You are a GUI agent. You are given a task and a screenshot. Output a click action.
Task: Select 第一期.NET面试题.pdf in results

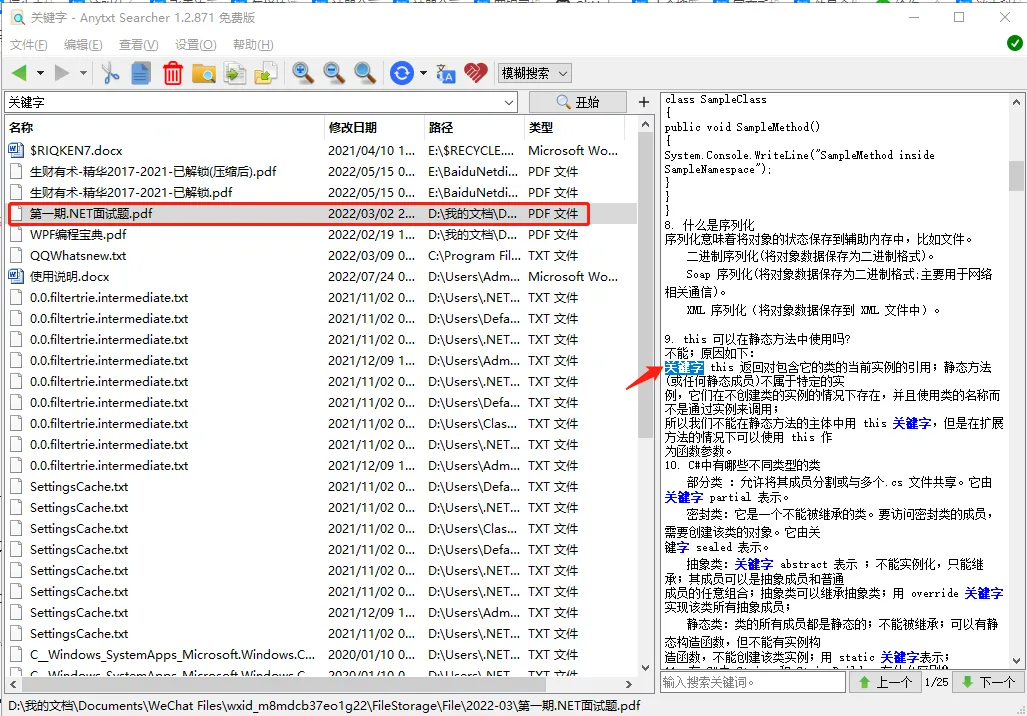[321, 214]
